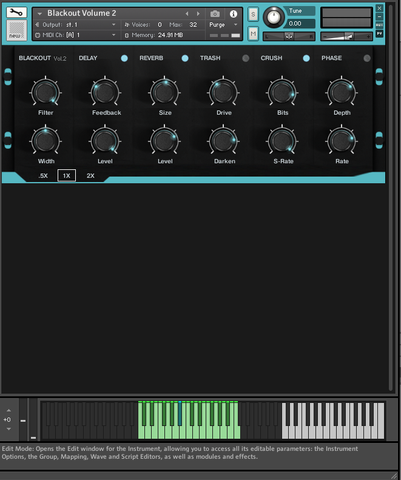The image size is (401, 480).
Task: Click the instrument thumbnail labeled new
Action: point(16,30)
